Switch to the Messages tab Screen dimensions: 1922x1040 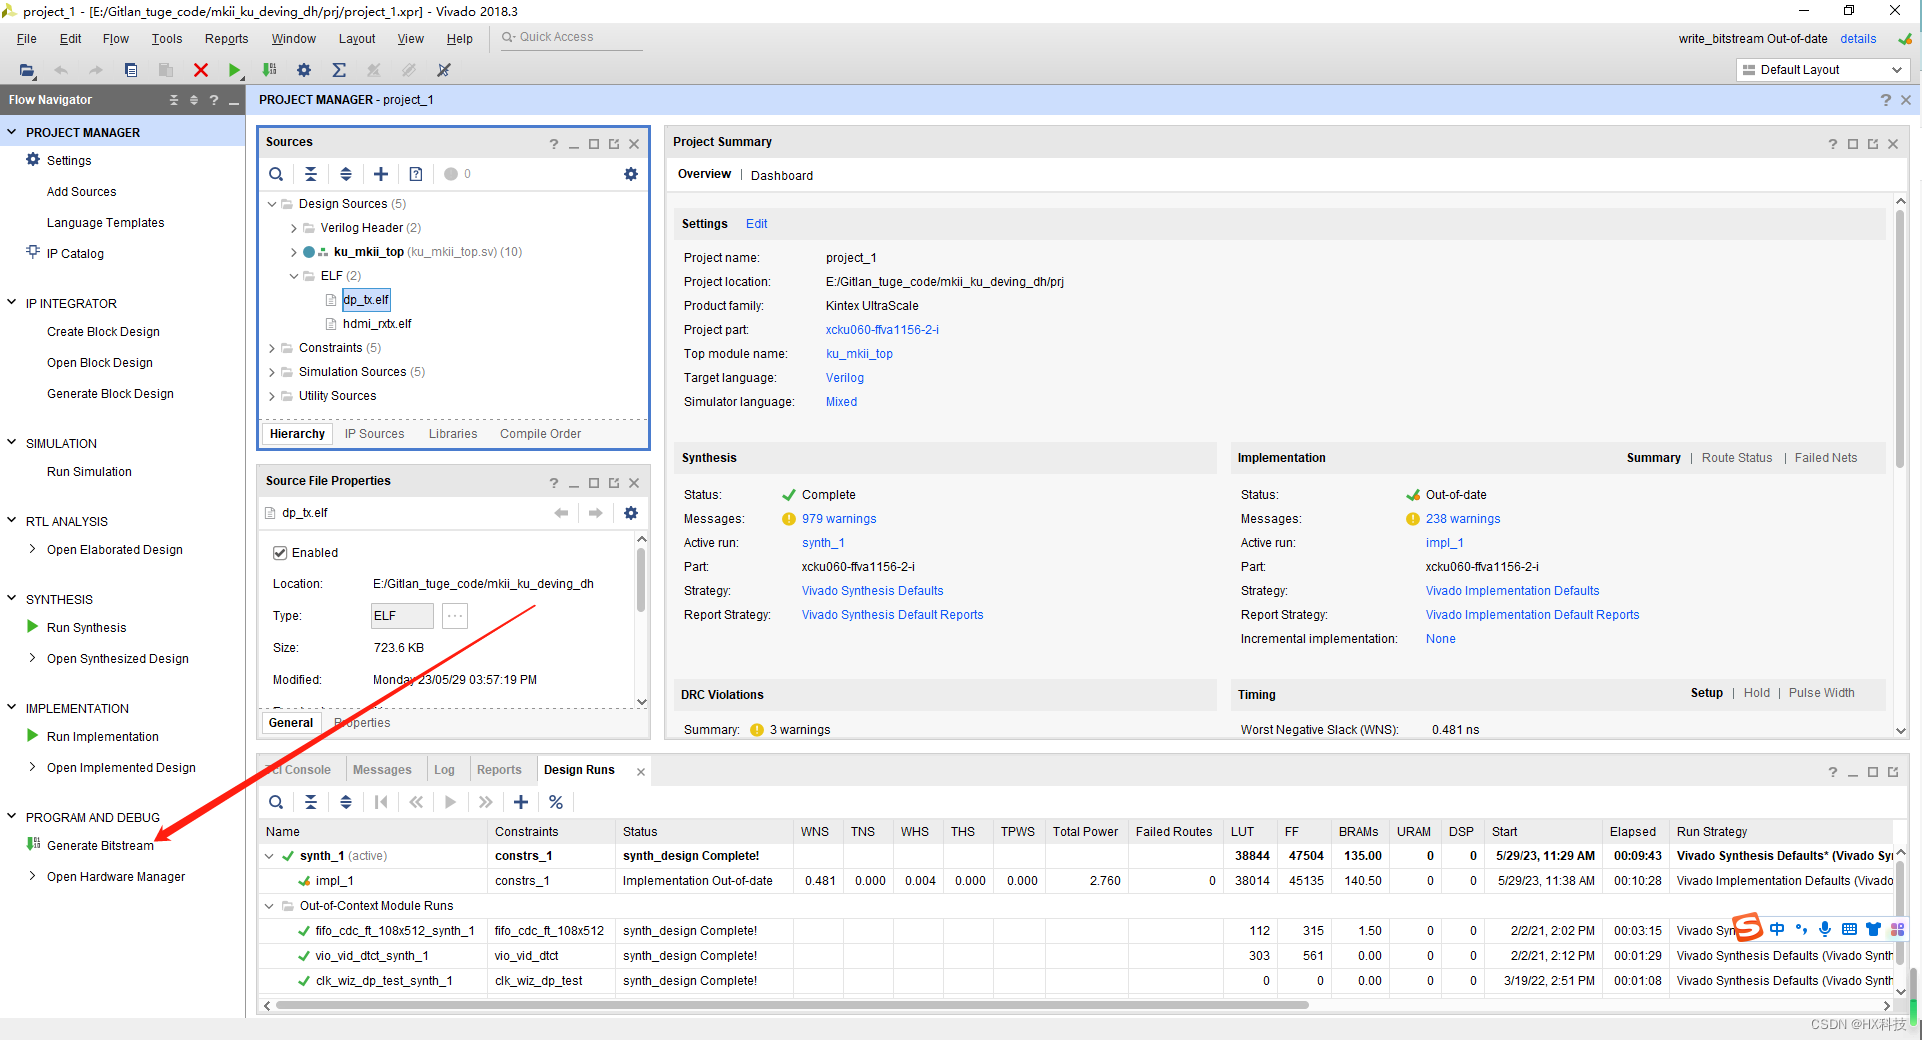pos(382,769)
